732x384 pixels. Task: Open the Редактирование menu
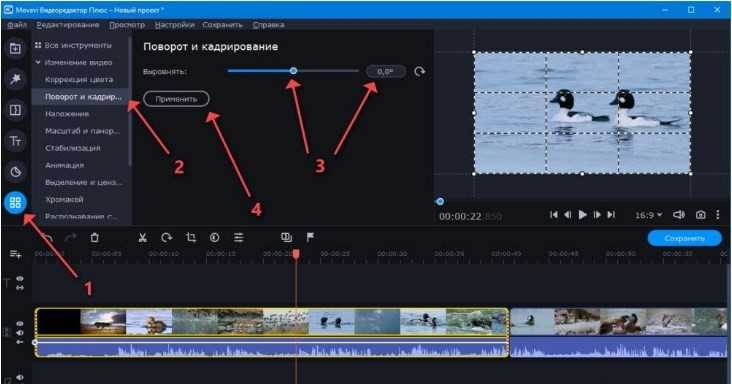coord(68,25)
